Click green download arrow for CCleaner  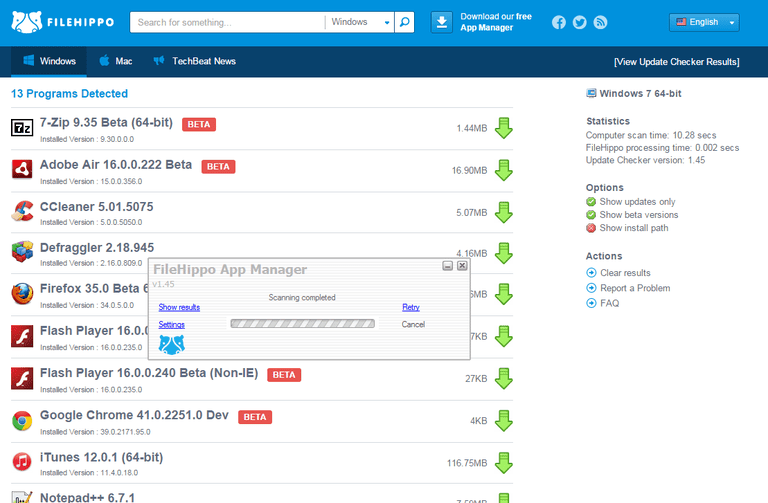pos(504,212)
